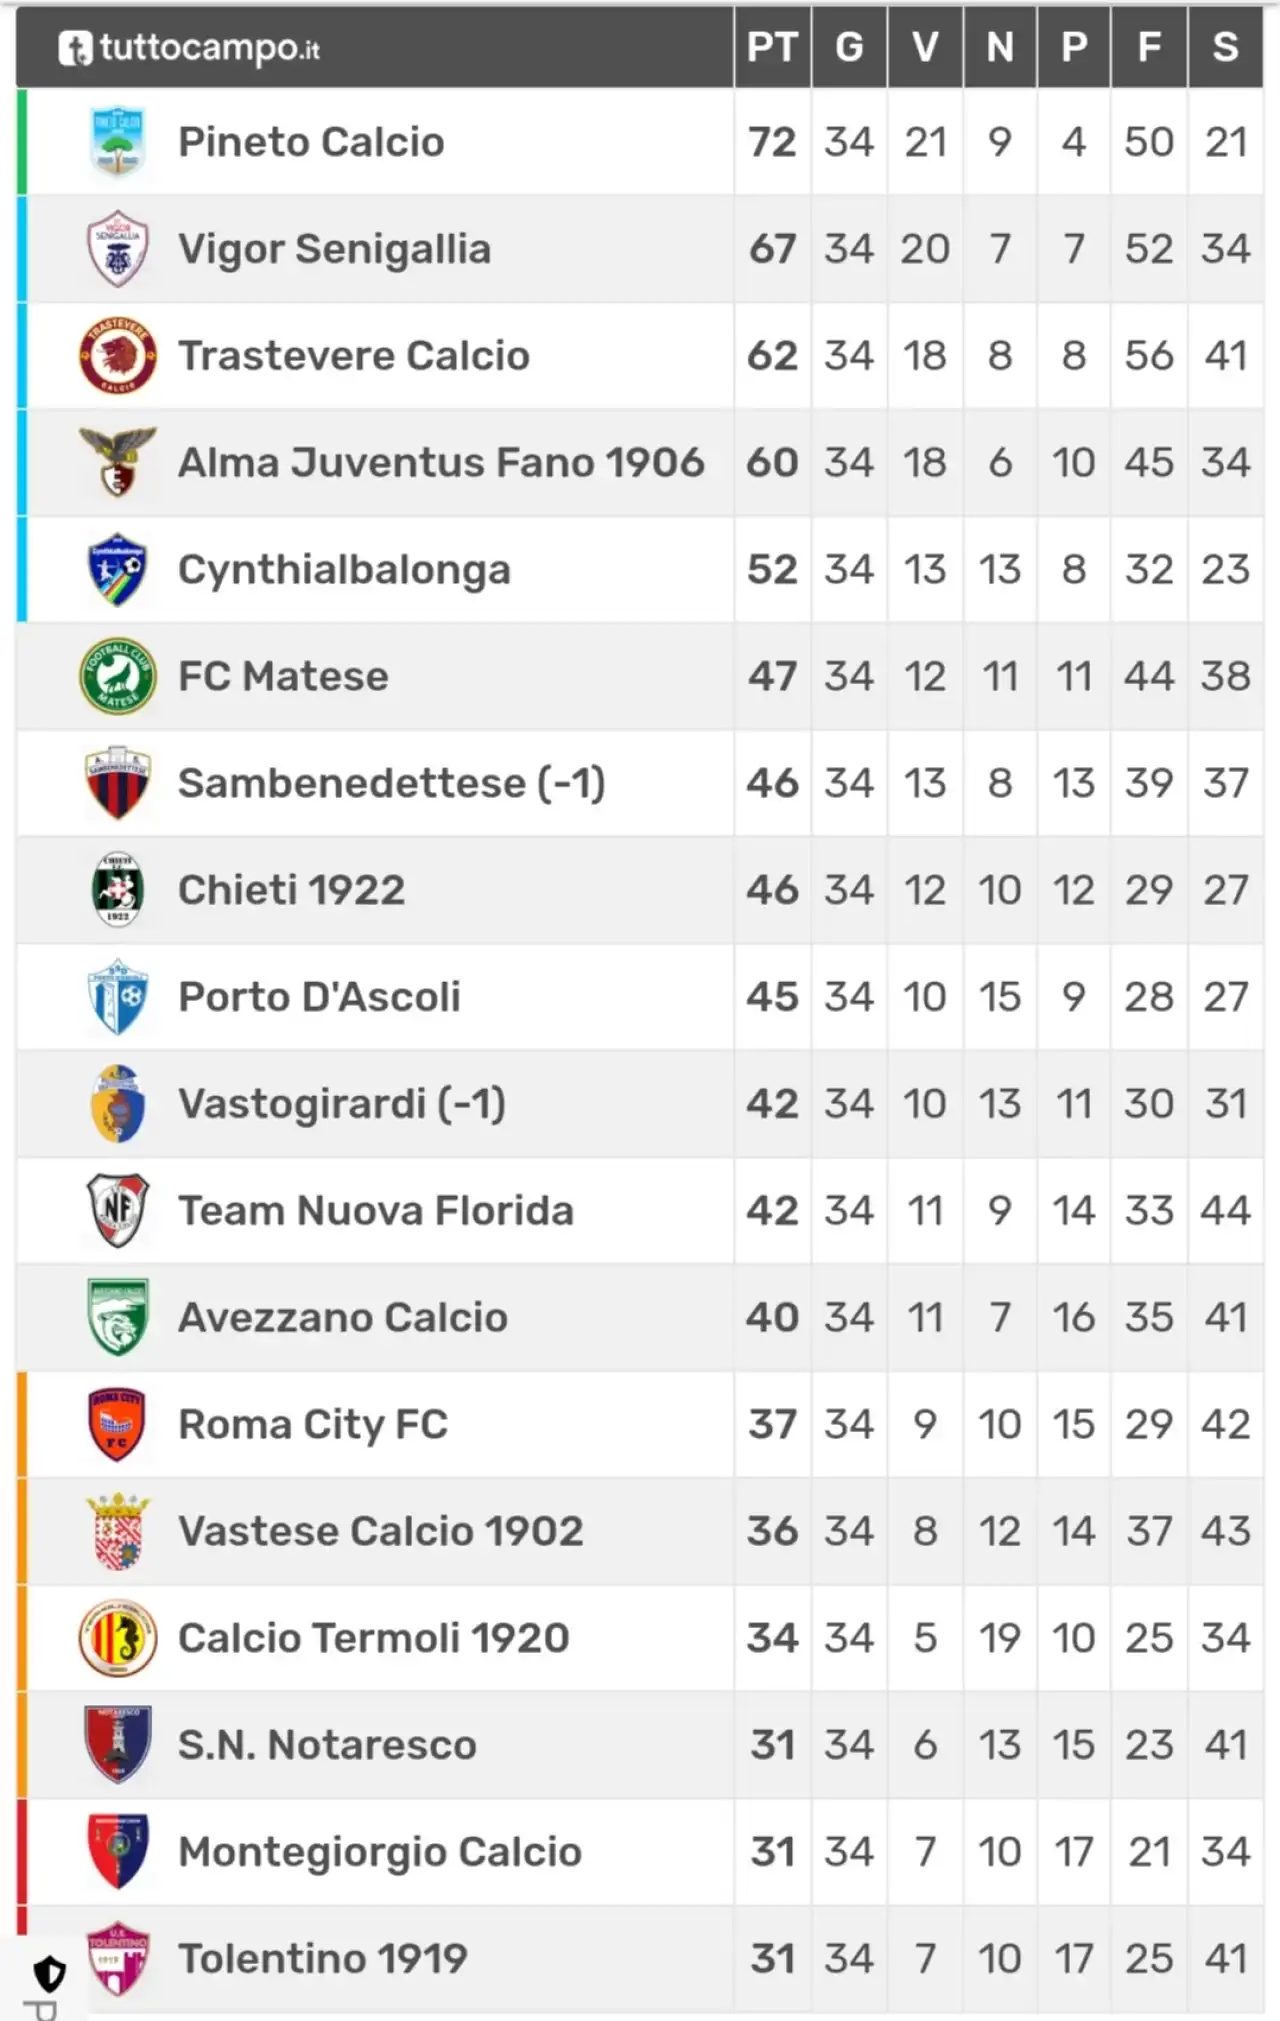Screen dimensions: 1280x2021
Task: Sort table by PT column header
Action: coord(772,47)
